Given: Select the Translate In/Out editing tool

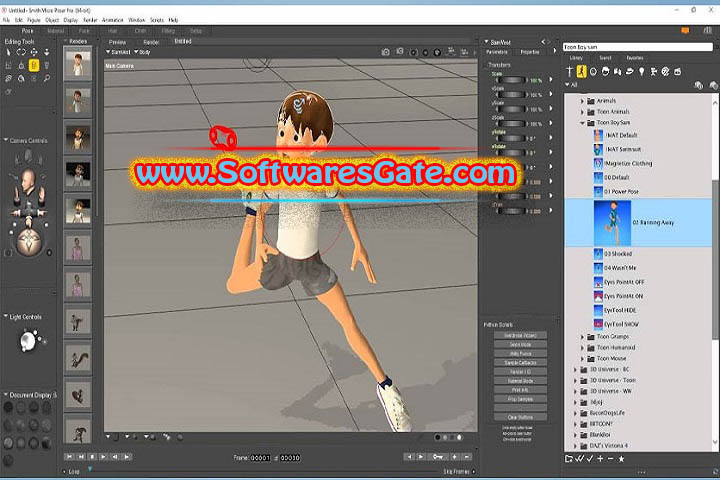Looking at the screenshot, I should (47, 52).
